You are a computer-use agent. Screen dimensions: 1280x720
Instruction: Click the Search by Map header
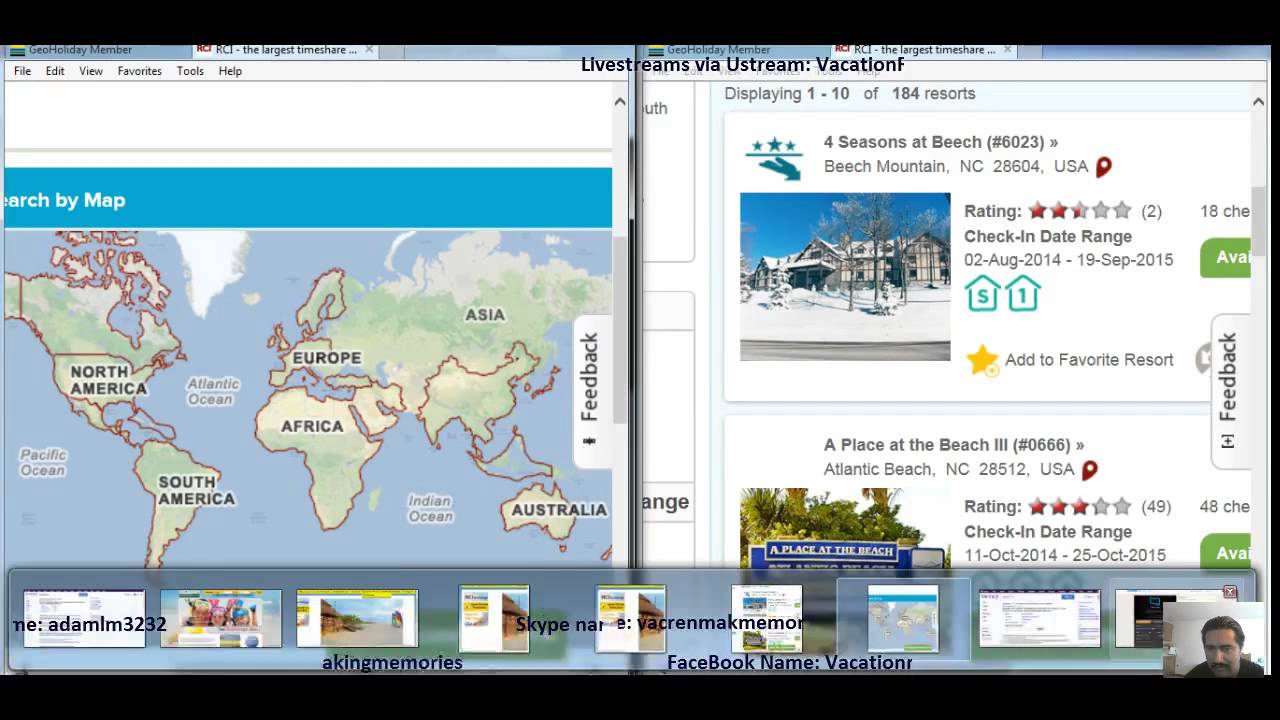(x=308, y=199)
